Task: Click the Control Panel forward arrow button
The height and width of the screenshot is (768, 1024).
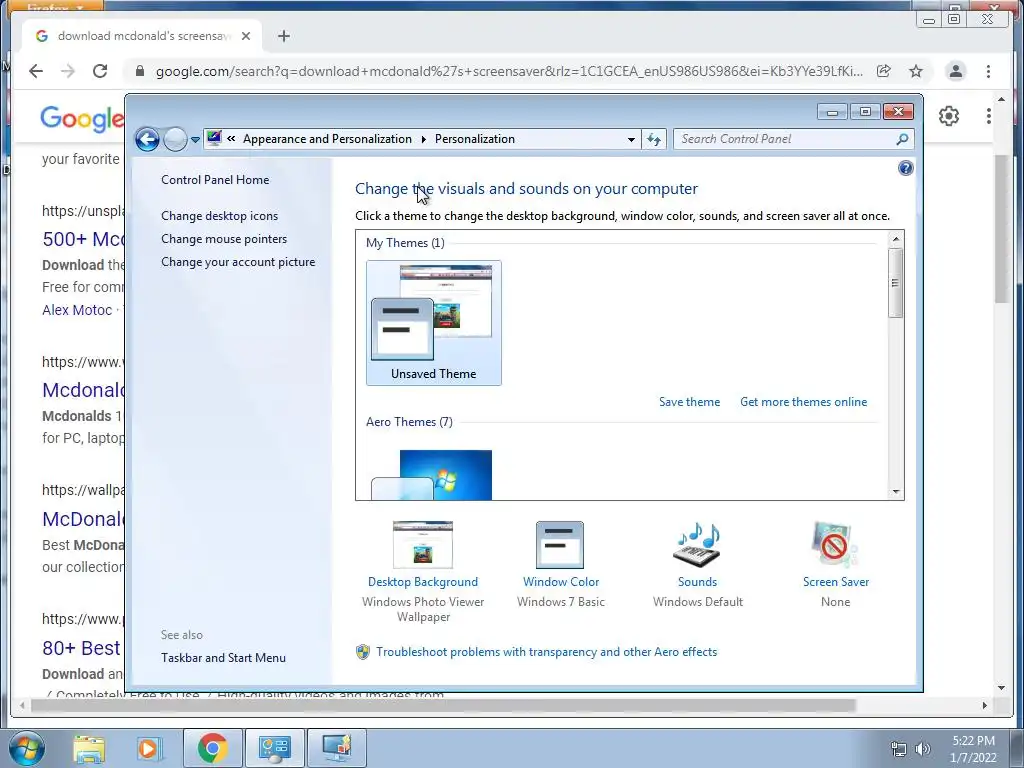Action: 175,139
